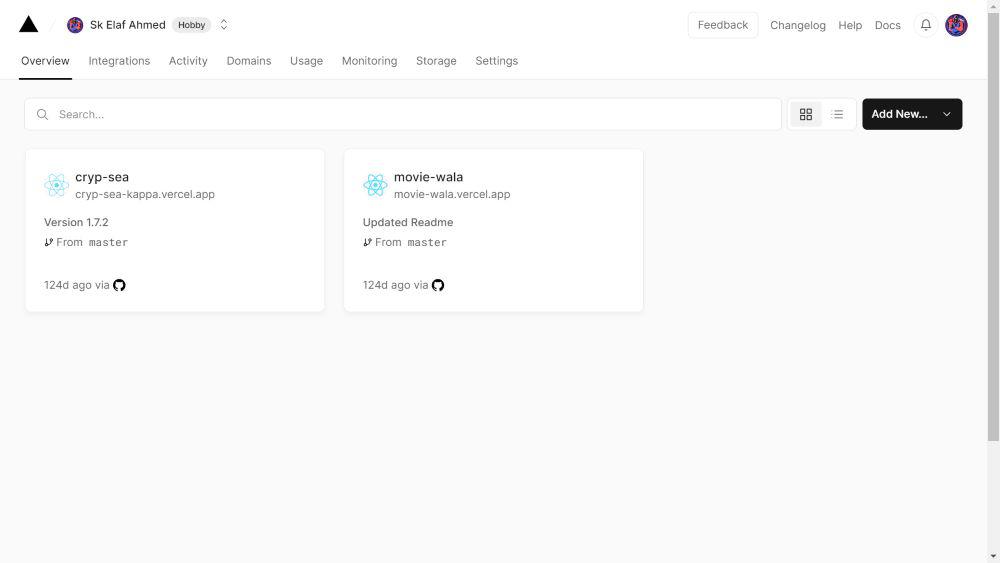
Task: Click From master on the movie-wala card
Action: [x=411, y=242]
